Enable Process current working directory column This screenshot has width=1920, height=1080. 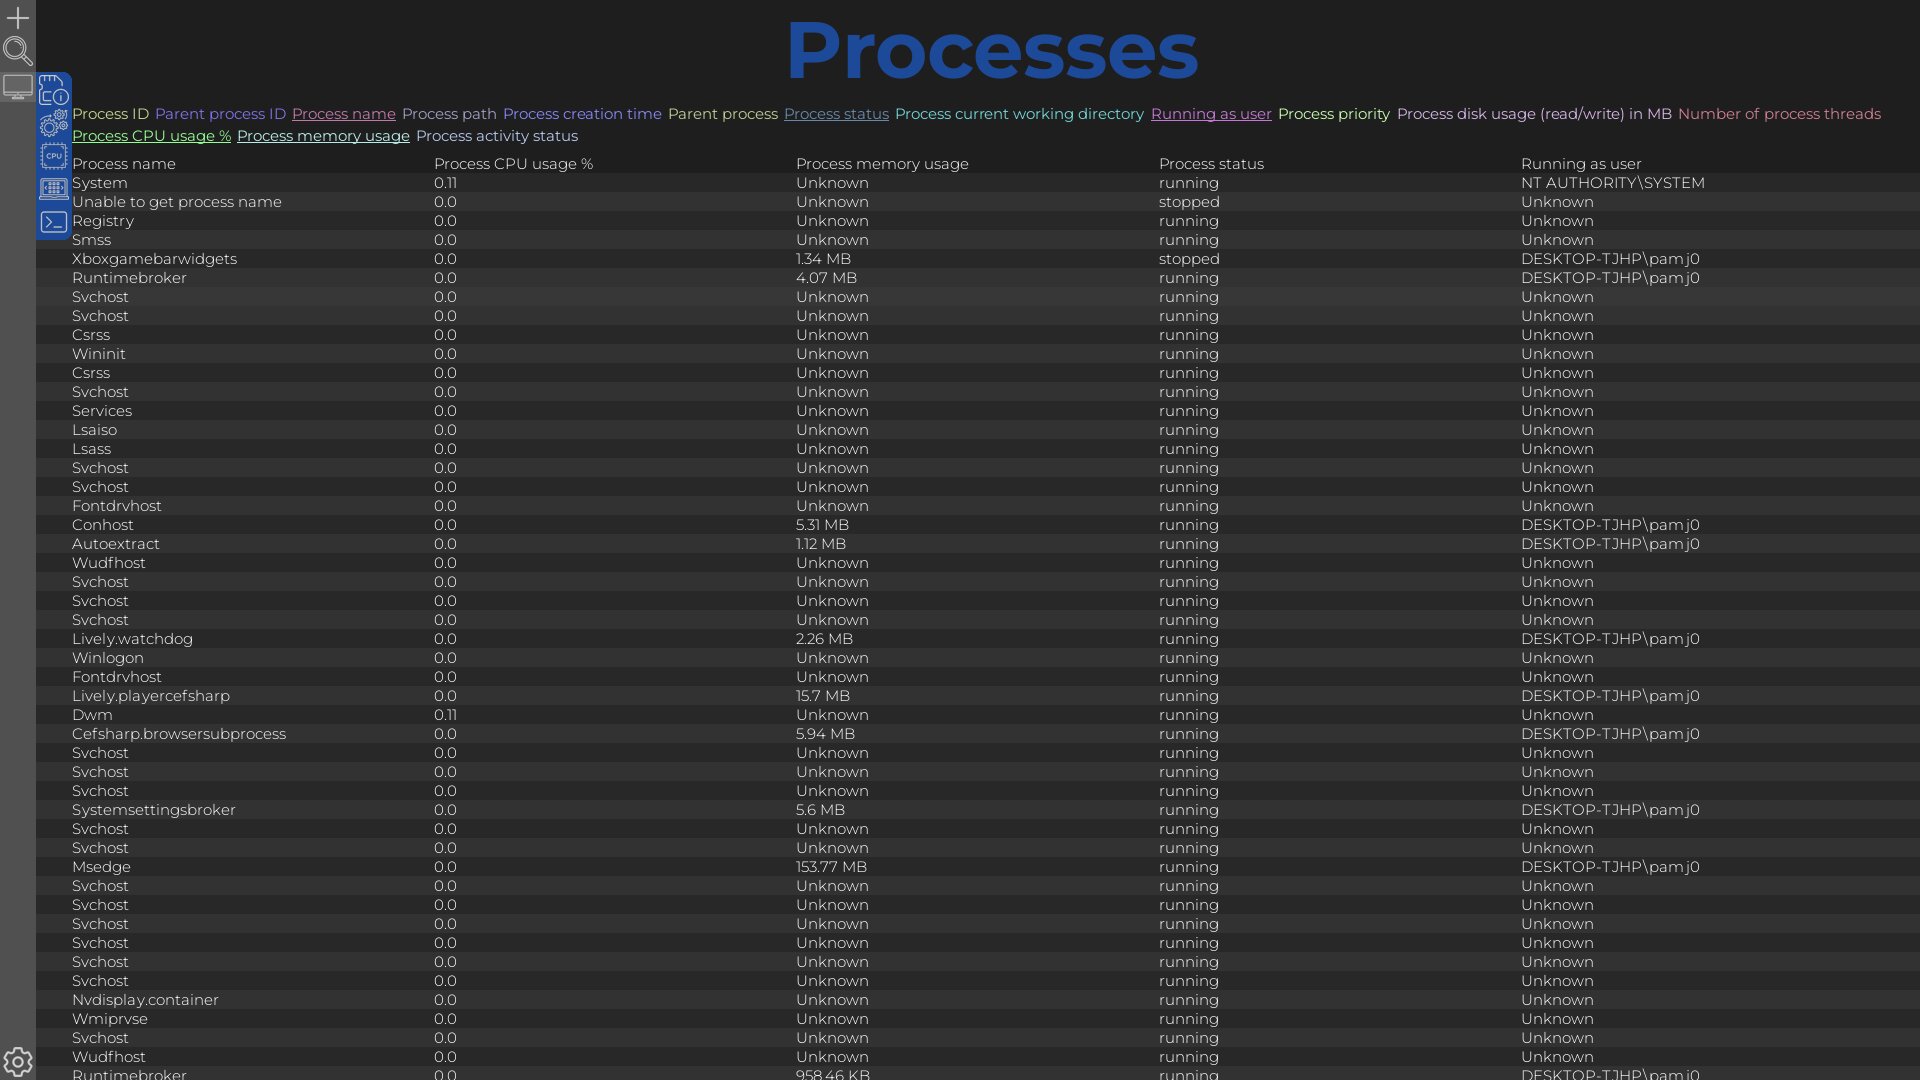(1019, 114)
